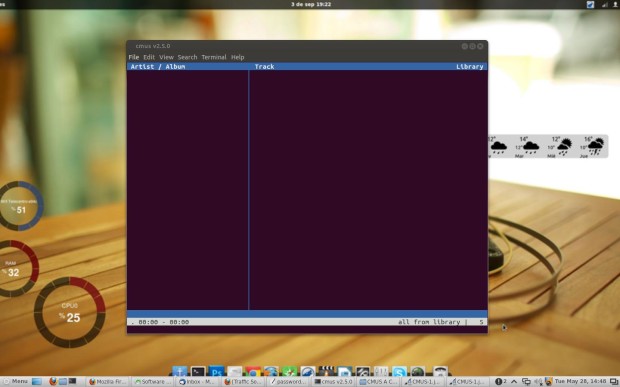Click the Library label in header
The height and width of the screenshot is (387, 620).
(x=469, y=66)
